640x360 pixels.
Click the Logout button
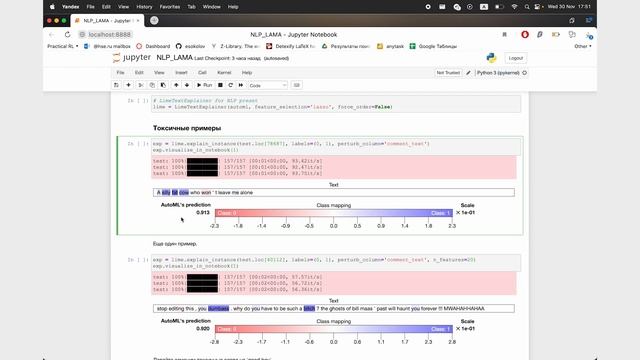tap(516, 58)
